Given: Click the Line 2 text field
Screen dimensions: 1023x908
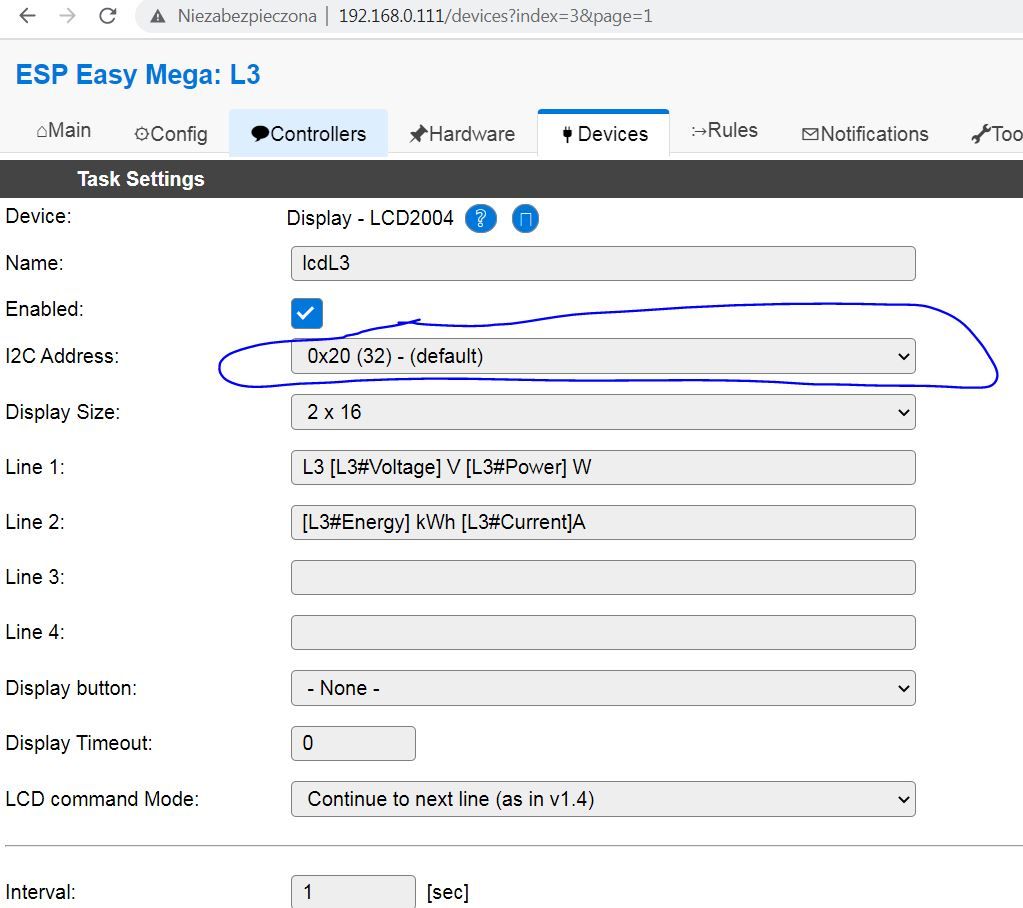Looking at the screenshot, I should [x=603, y=522].
